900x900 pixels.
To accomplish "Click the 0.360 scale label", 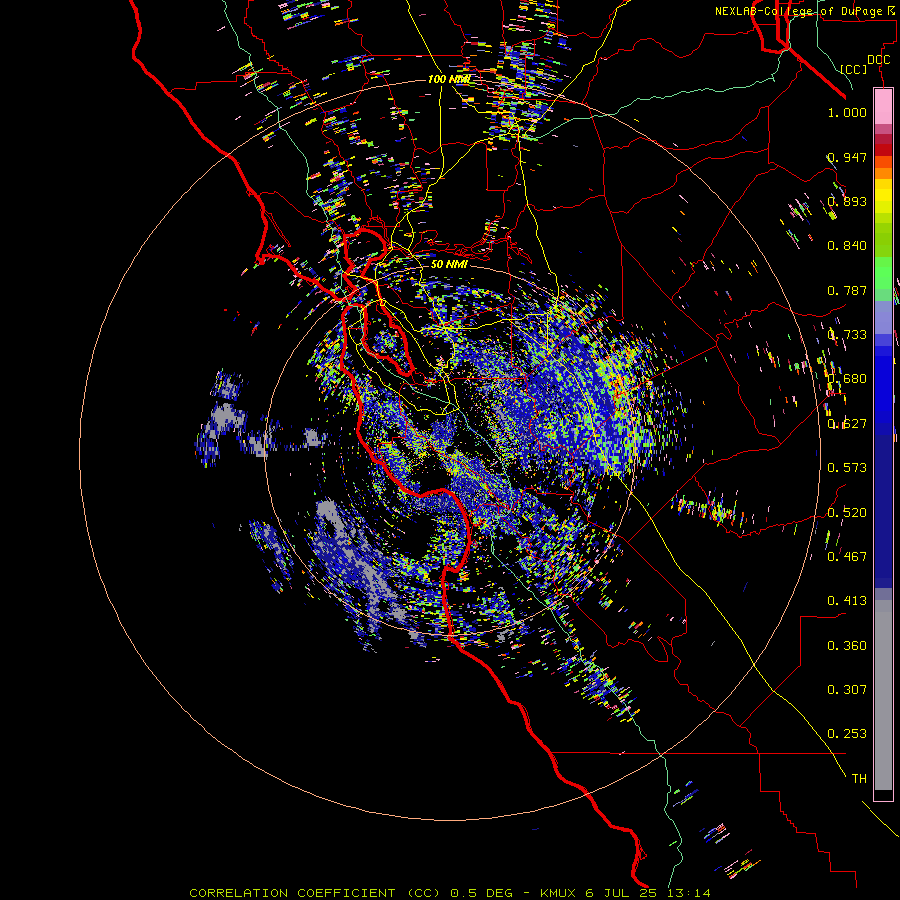I will pyautogui.click(x=847, y=646).
